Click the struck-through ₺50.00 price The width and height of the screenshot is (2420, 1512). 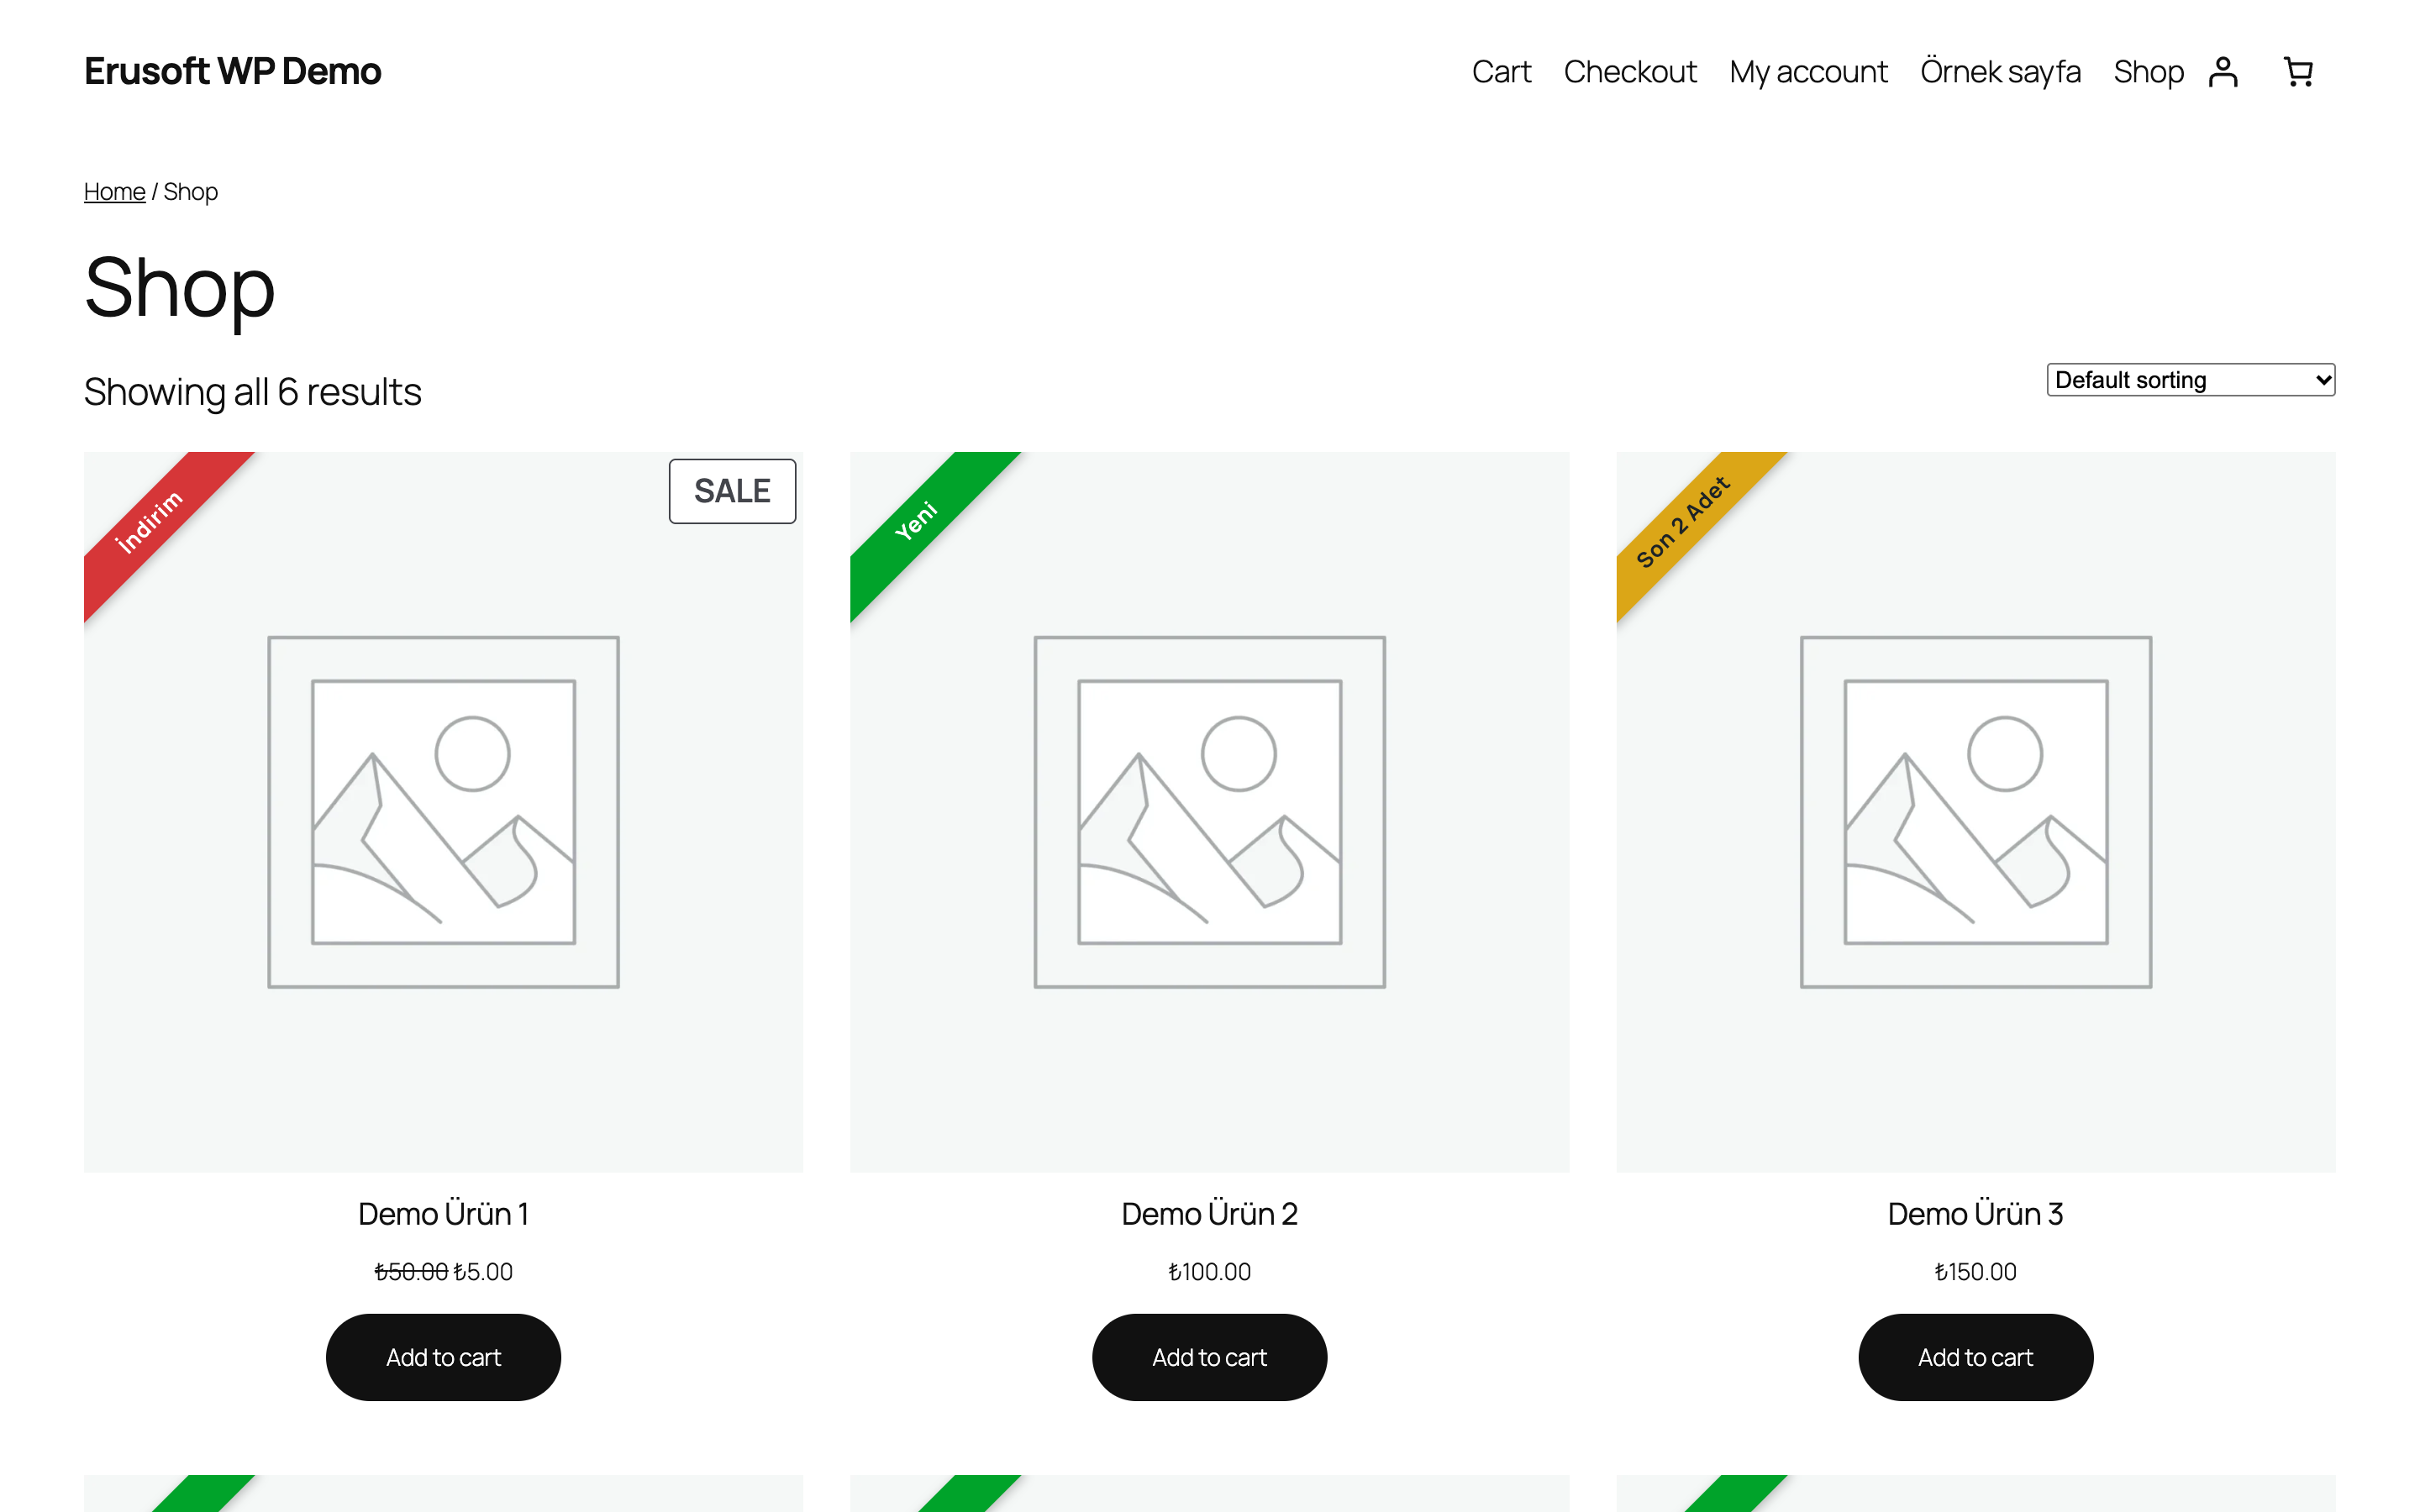411,1271
